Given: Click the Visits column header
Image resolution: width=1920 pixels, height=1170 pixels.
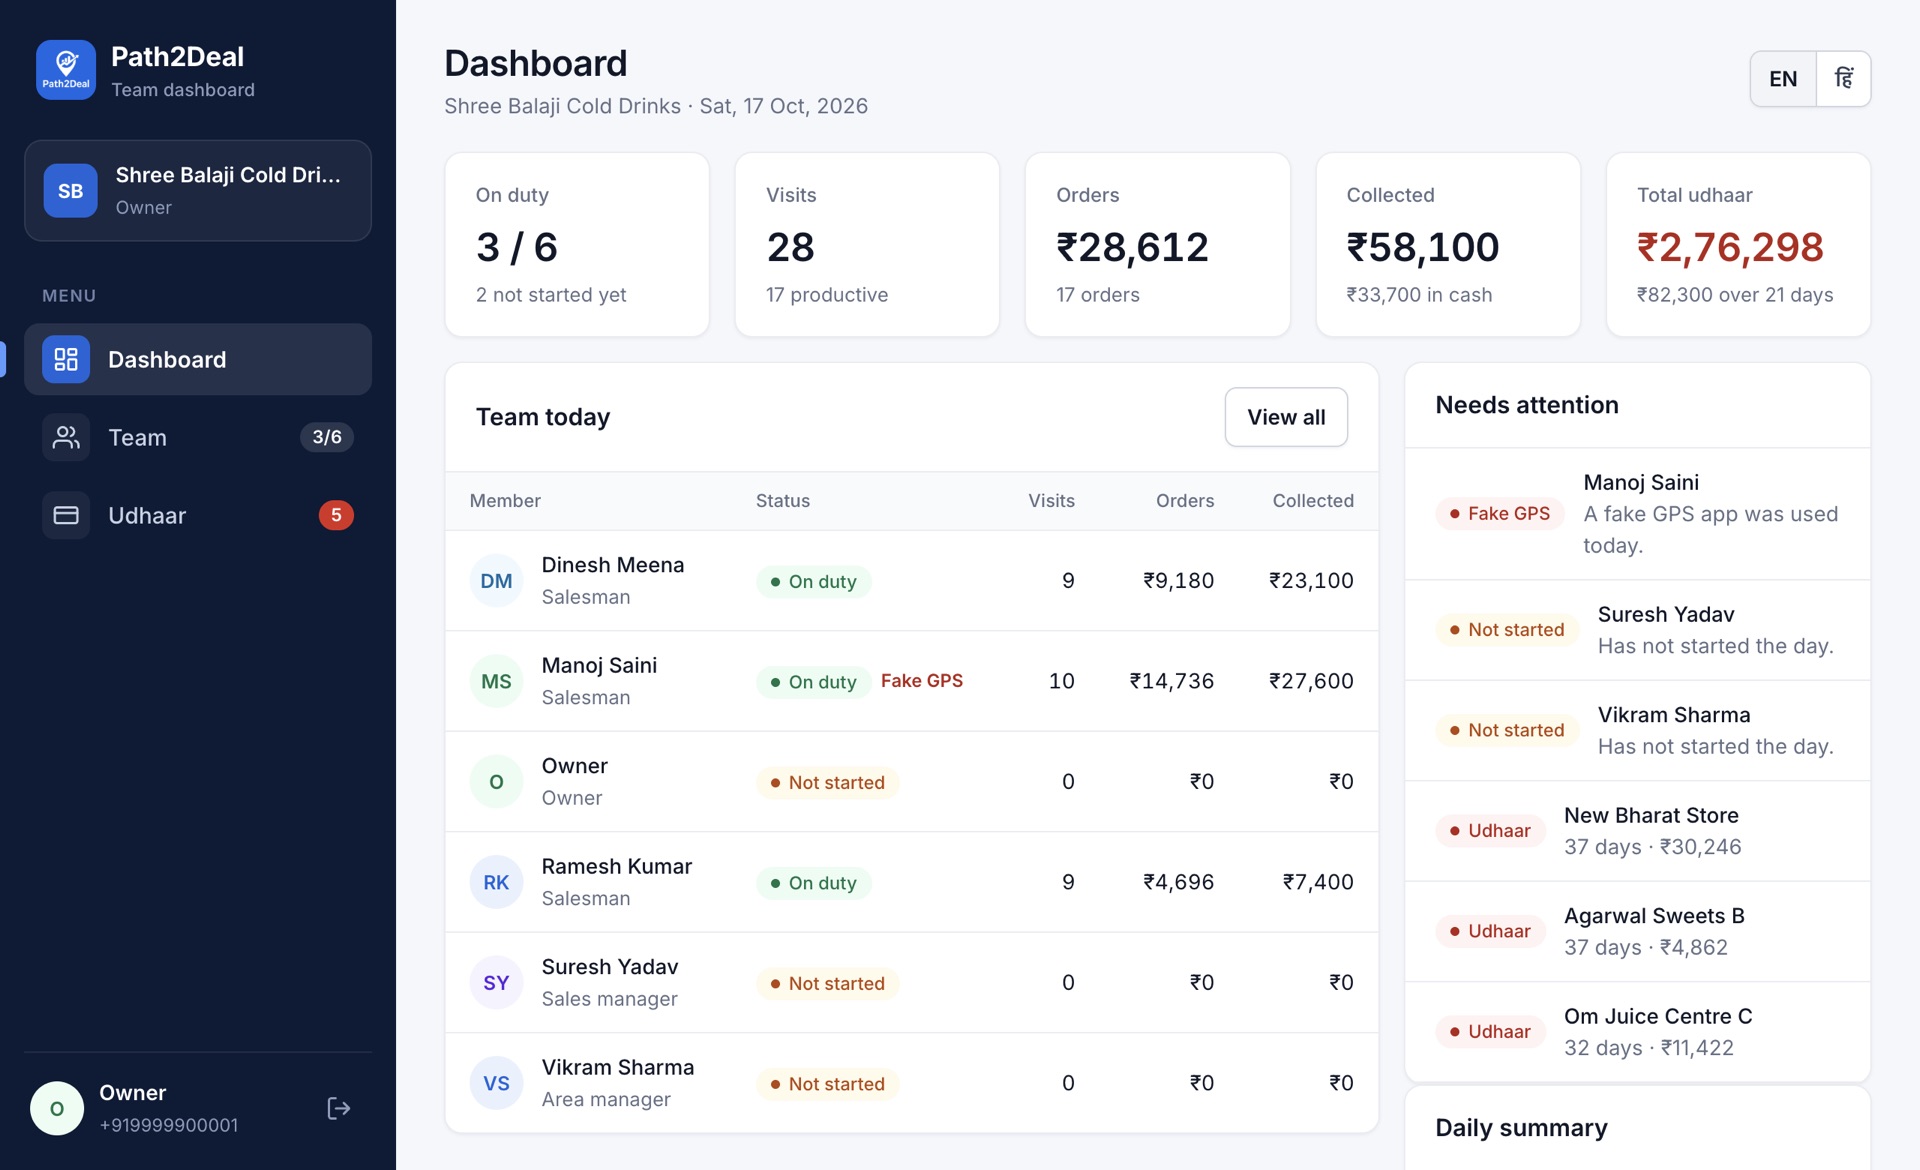Looking at the screenshot, I should pos(1051,501).
